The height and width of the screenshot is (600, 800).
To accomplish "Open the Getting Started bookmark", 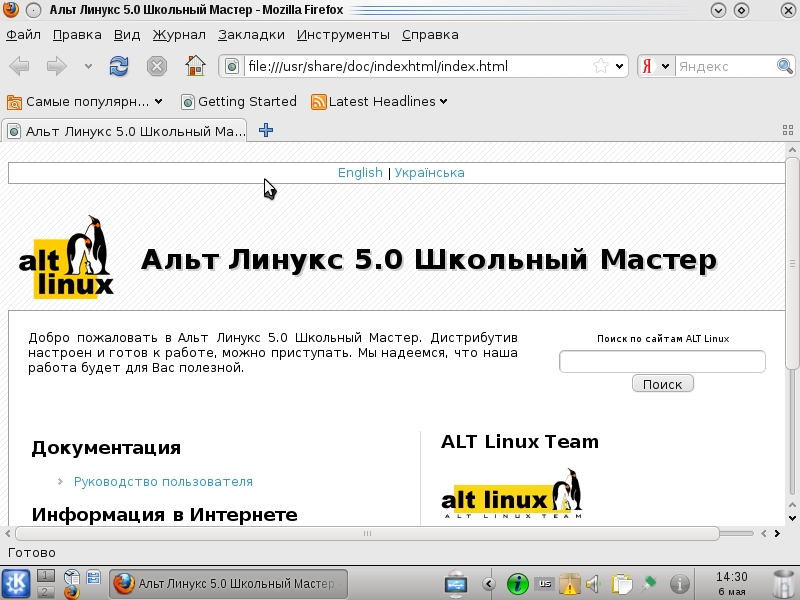I will click(239, 102).
